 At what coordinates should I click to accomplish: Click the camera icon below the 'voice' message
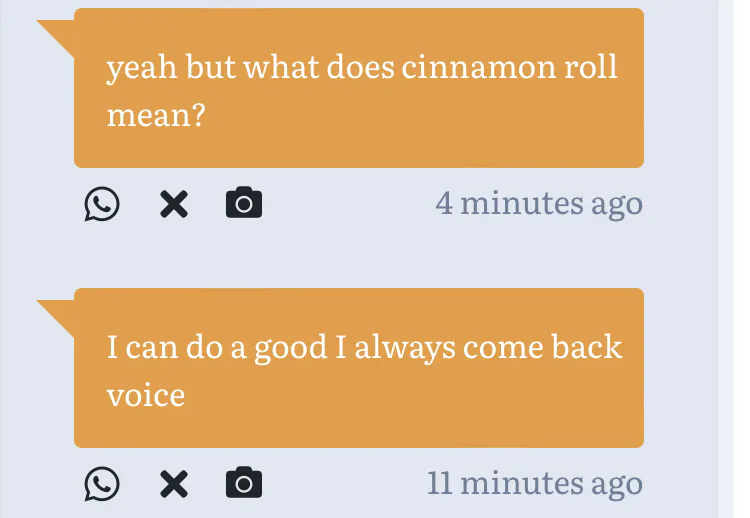coord(244,484)
